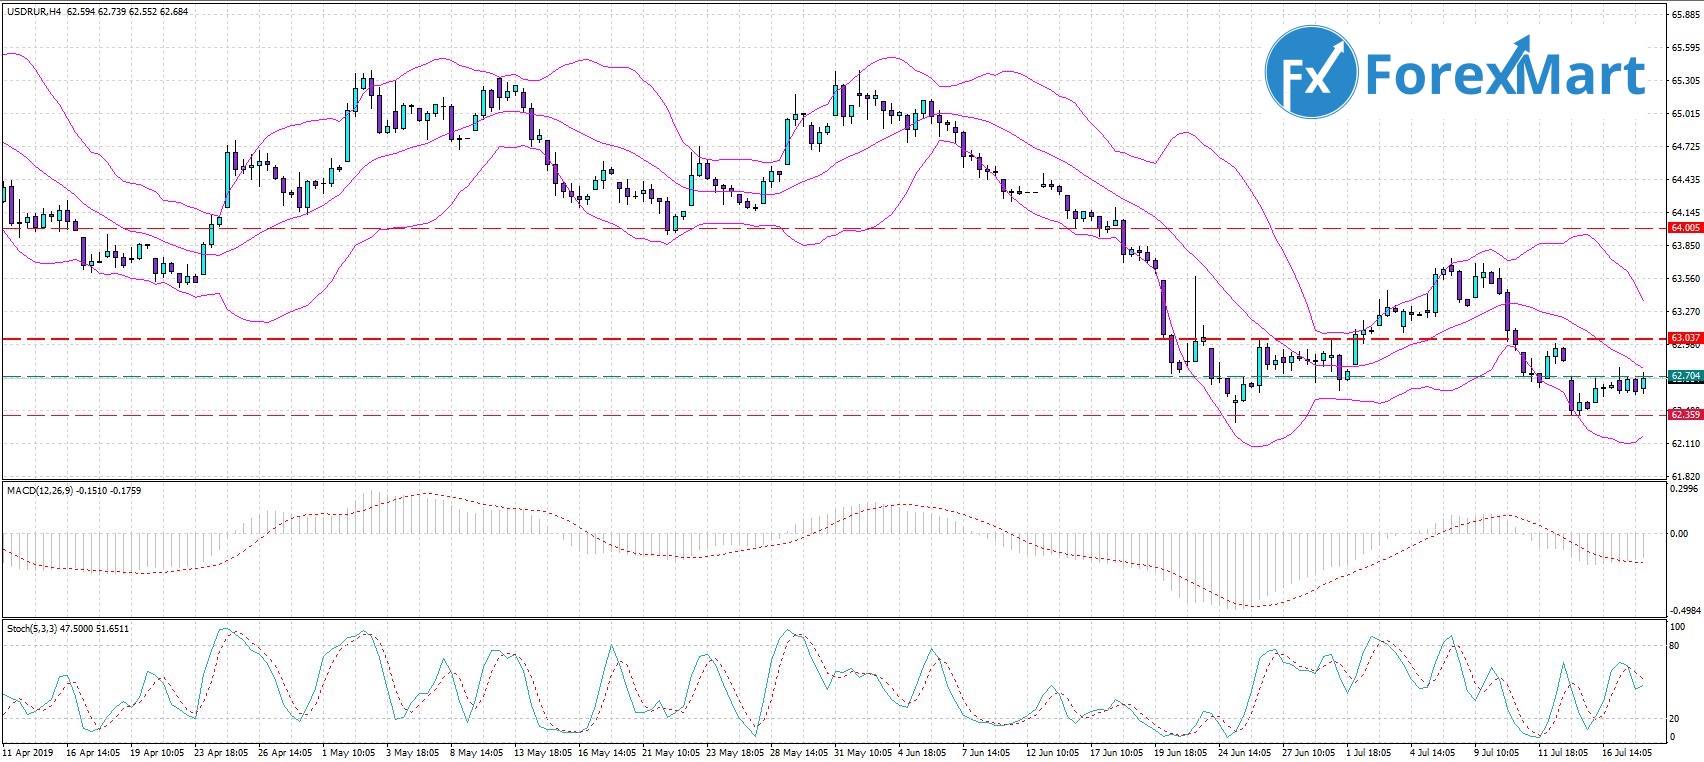Click the 63.850 price axis label

point(1685,246)
